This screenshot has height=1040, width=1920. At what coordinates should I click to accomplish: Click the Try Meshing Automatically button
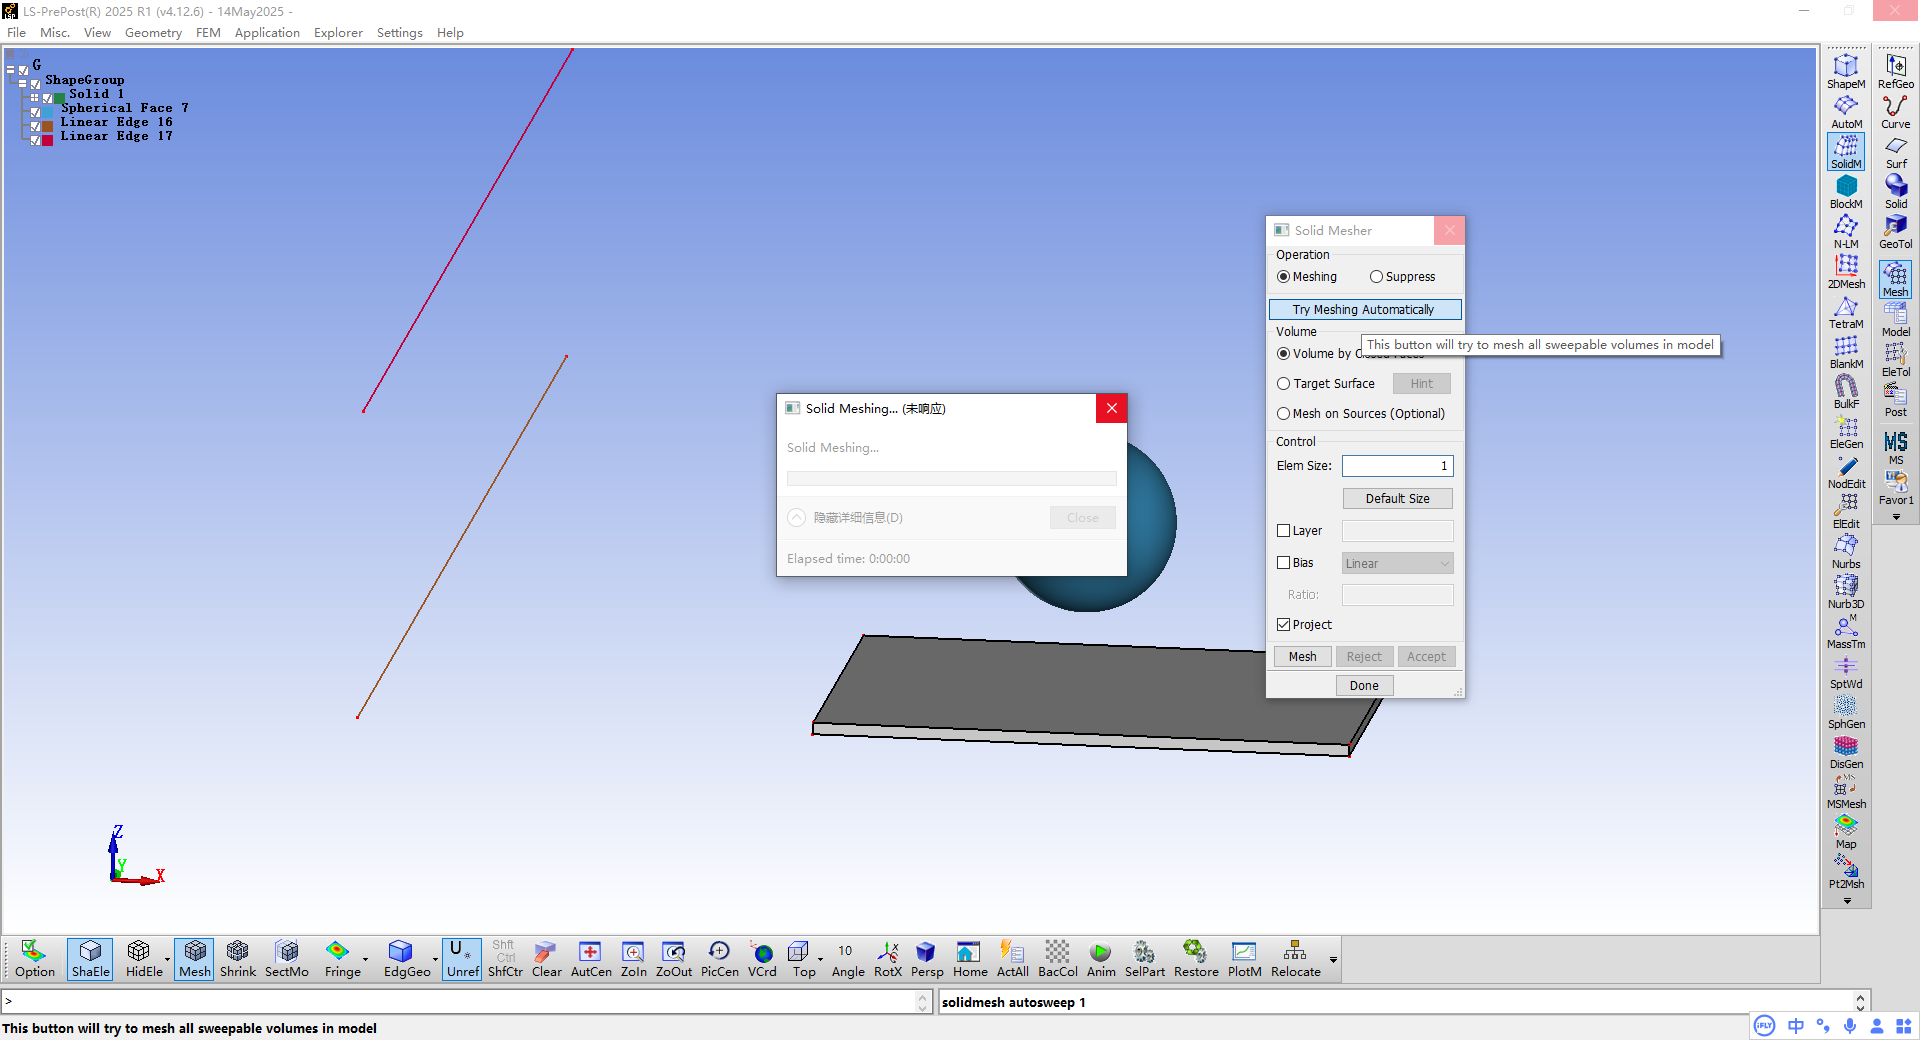[x=1364, y=310]
